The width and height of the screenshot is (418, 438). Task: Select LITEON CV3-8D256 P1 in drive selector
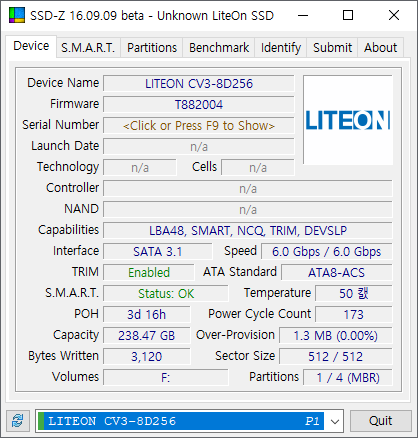(x=181, y=421)
